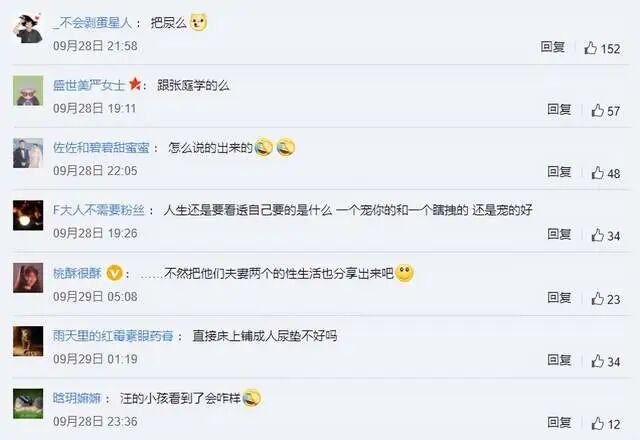
Task: Click avatar of the last commenter
Action: click(28, 403)
